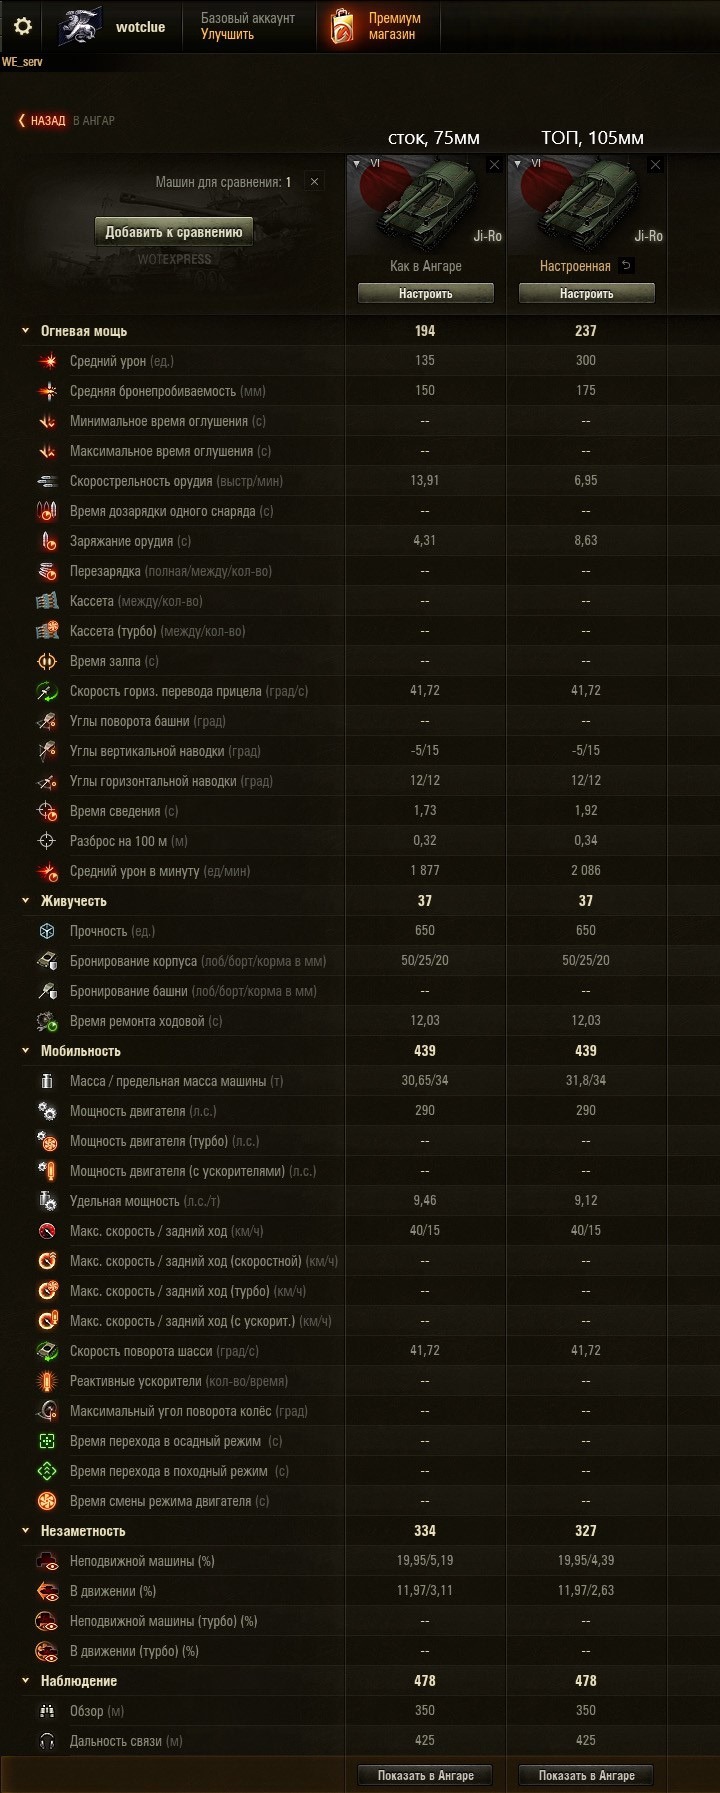This screenshot has width=720, height=1793.
Task: Click the Премиум магазин shopping bag icon
Action: (342, 27)
